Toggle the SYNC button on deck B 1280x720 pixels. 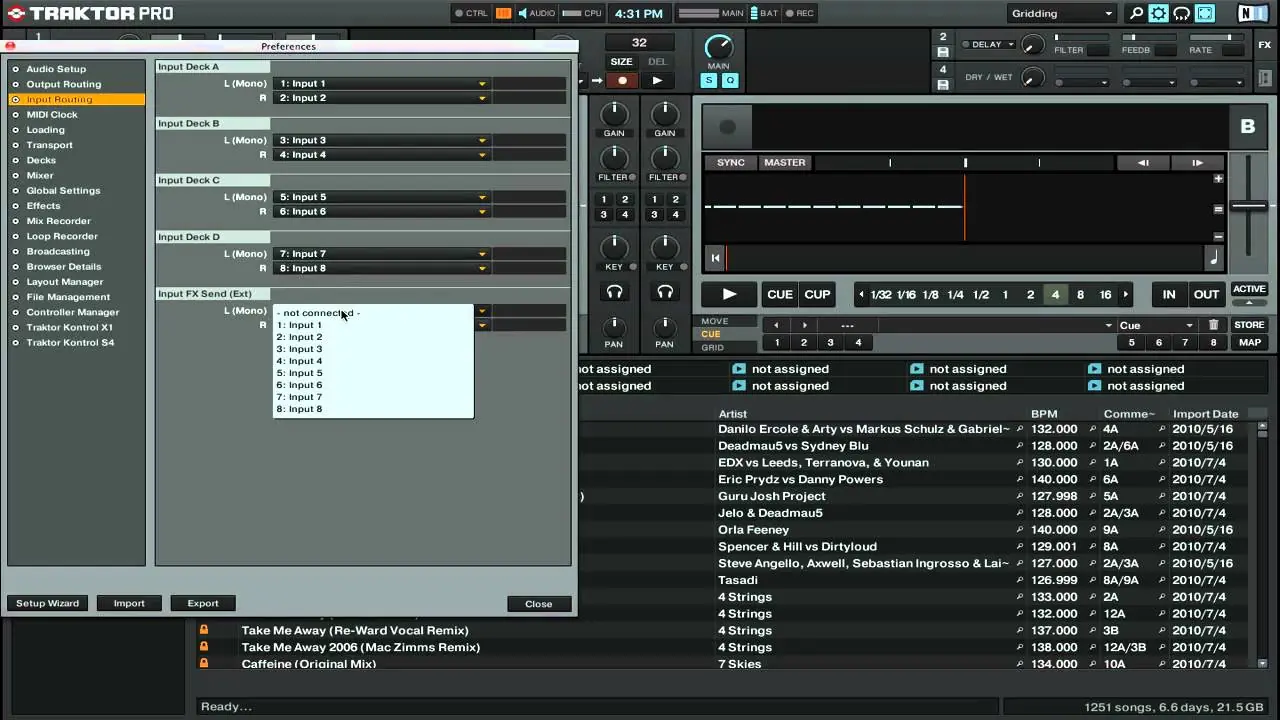point(730,162)
